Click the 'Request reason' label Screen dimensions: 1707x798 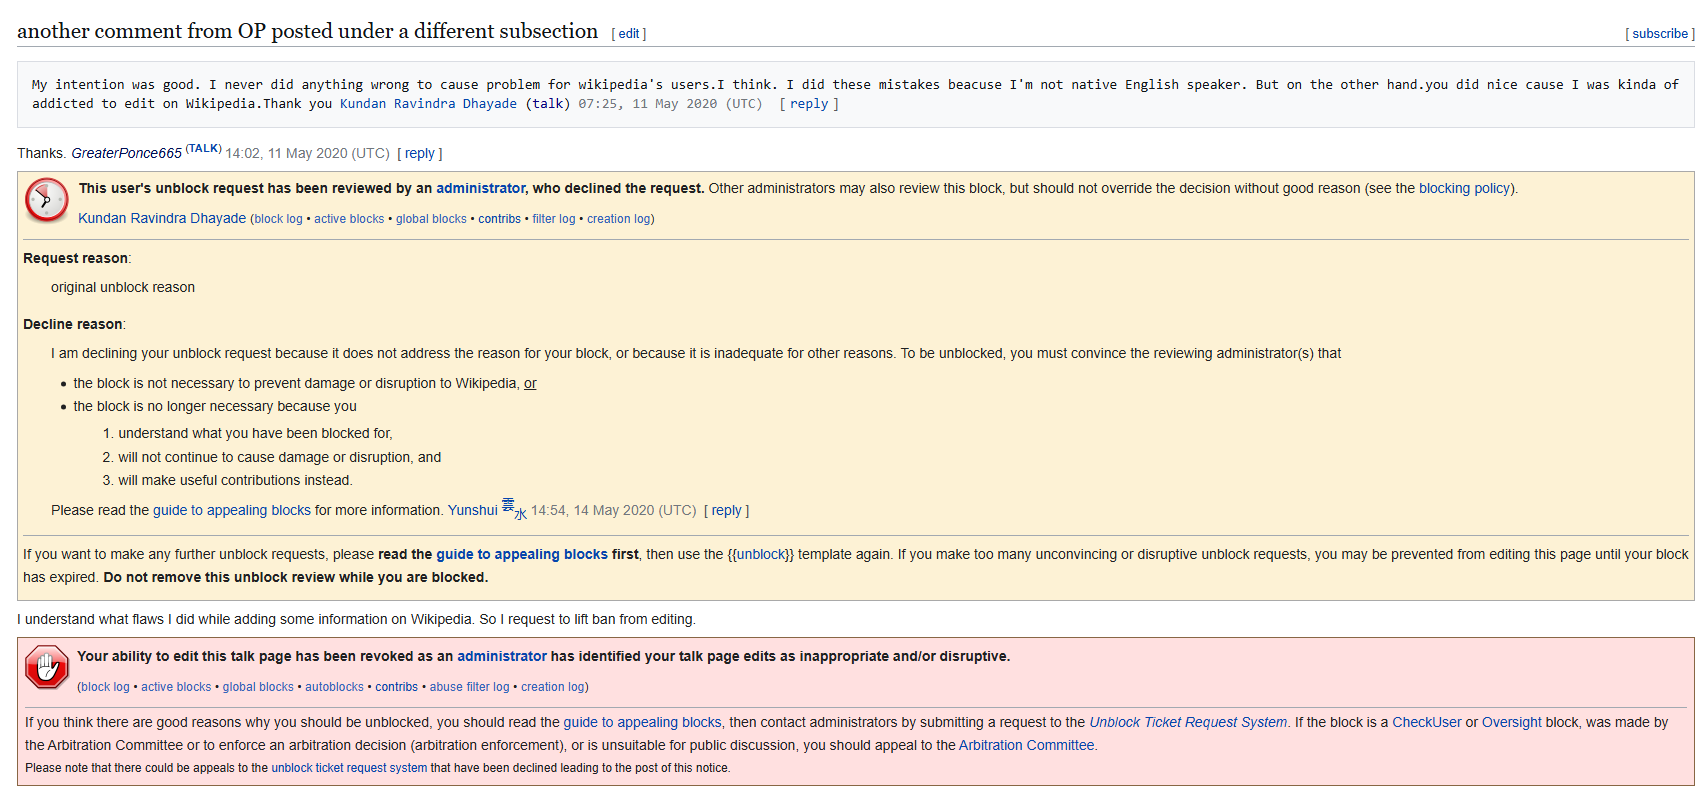(76, 258)
